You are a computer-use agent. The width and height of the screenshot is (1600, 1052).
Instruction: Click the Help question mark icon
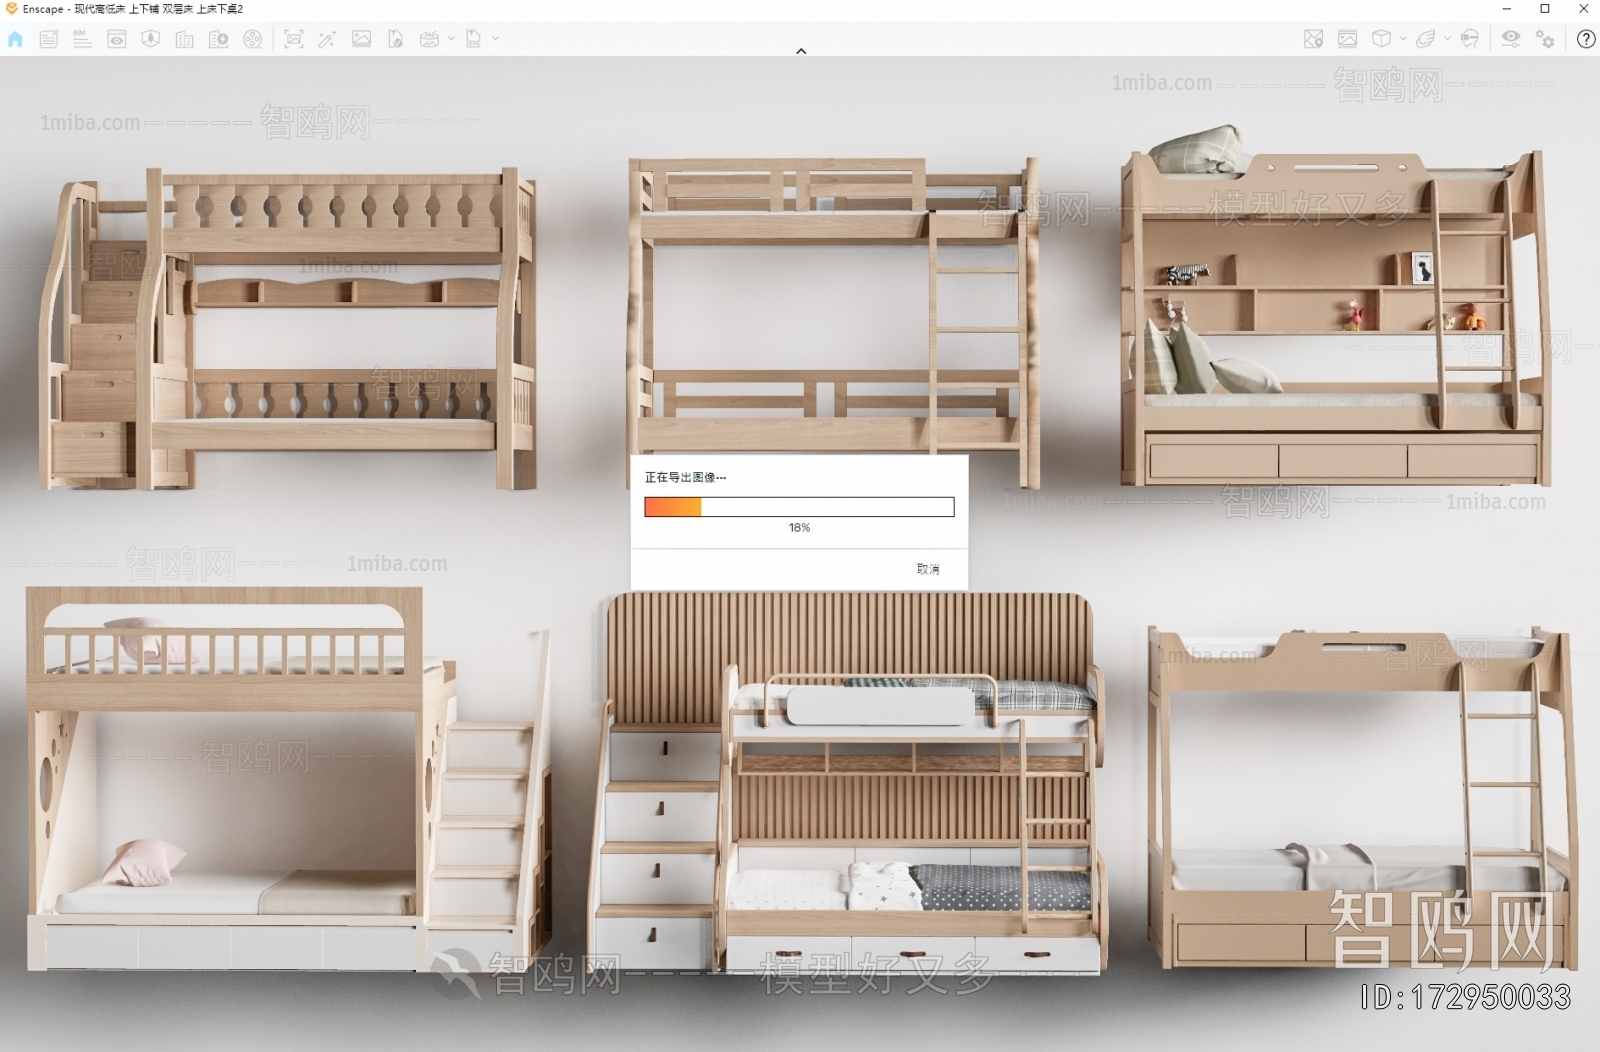(1586, 40)
